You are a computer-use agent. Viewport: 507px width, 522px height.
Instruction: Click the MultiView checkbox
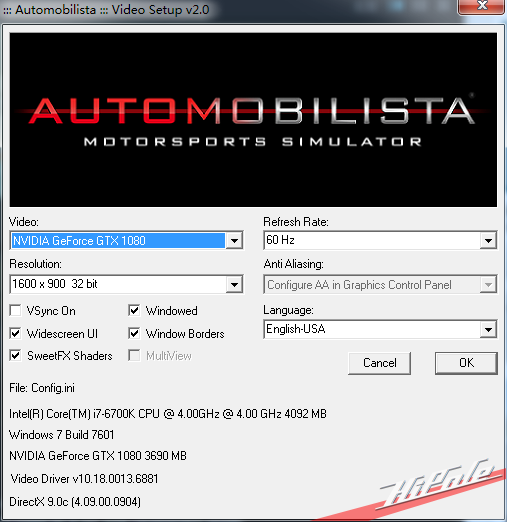coord(134,355)
